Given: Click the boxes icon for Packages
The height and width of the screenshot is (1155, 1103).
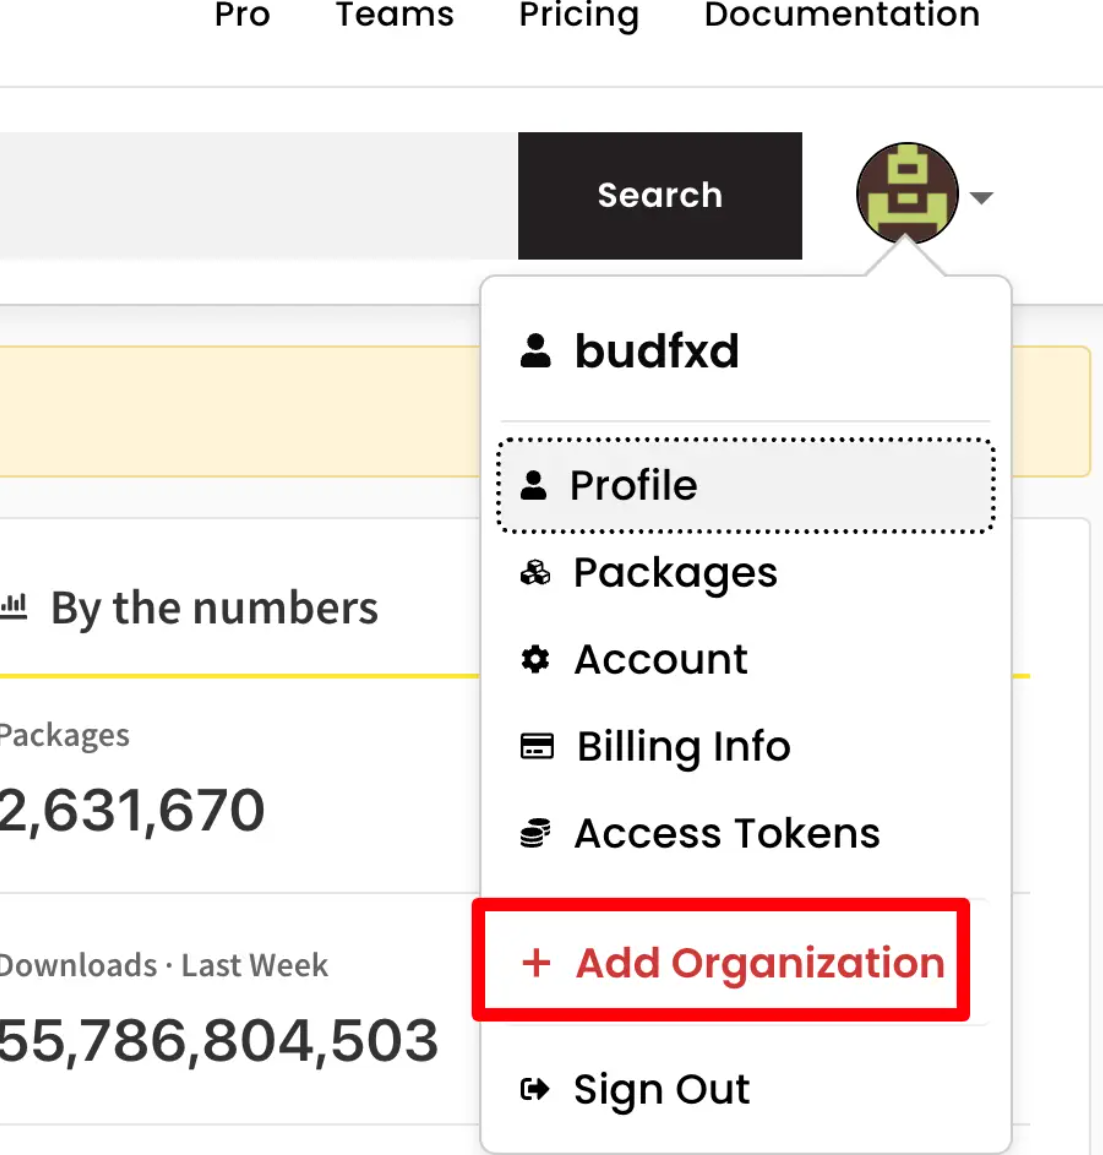Looking at the screenshot, I should (x=535, y=572).
